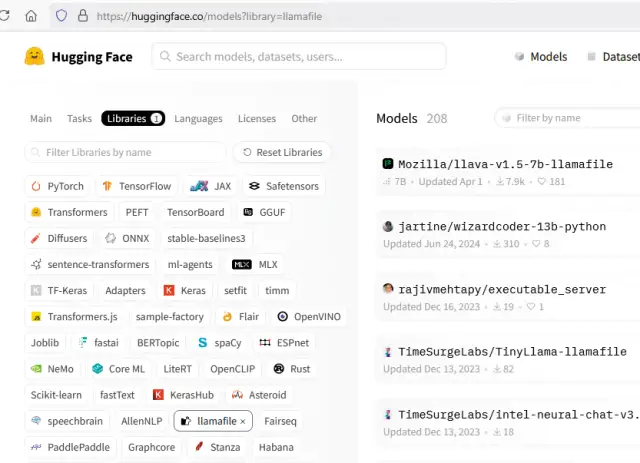Click the padlock site info icon
This screenshot has height=463, width=640.
click(x=83, y=16)
